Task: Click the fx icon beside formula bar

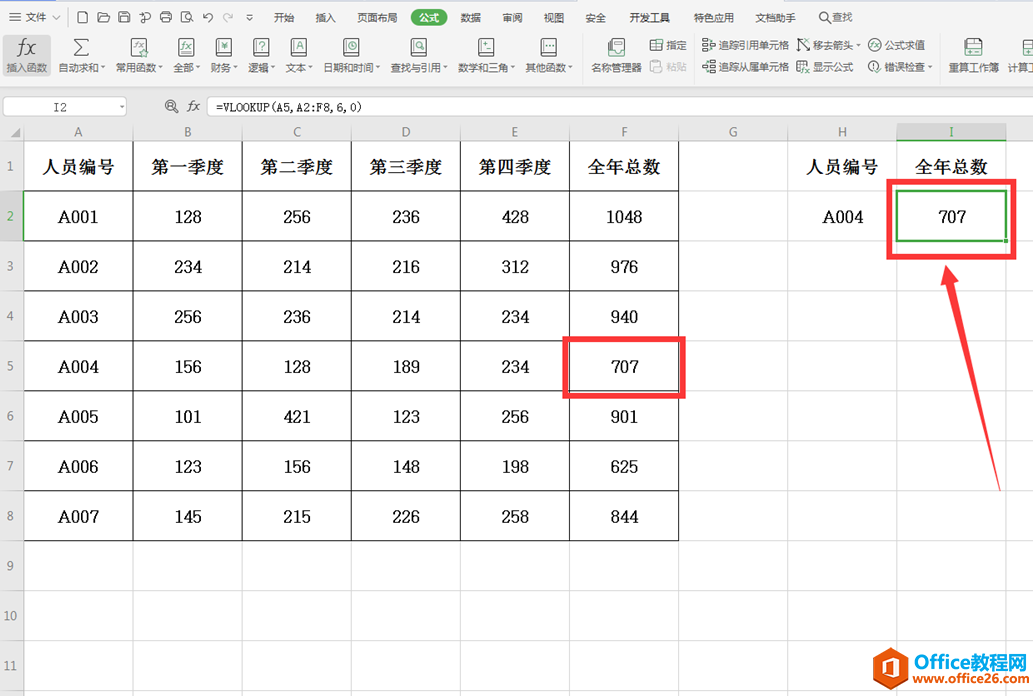Action: [x=194, y=106]
